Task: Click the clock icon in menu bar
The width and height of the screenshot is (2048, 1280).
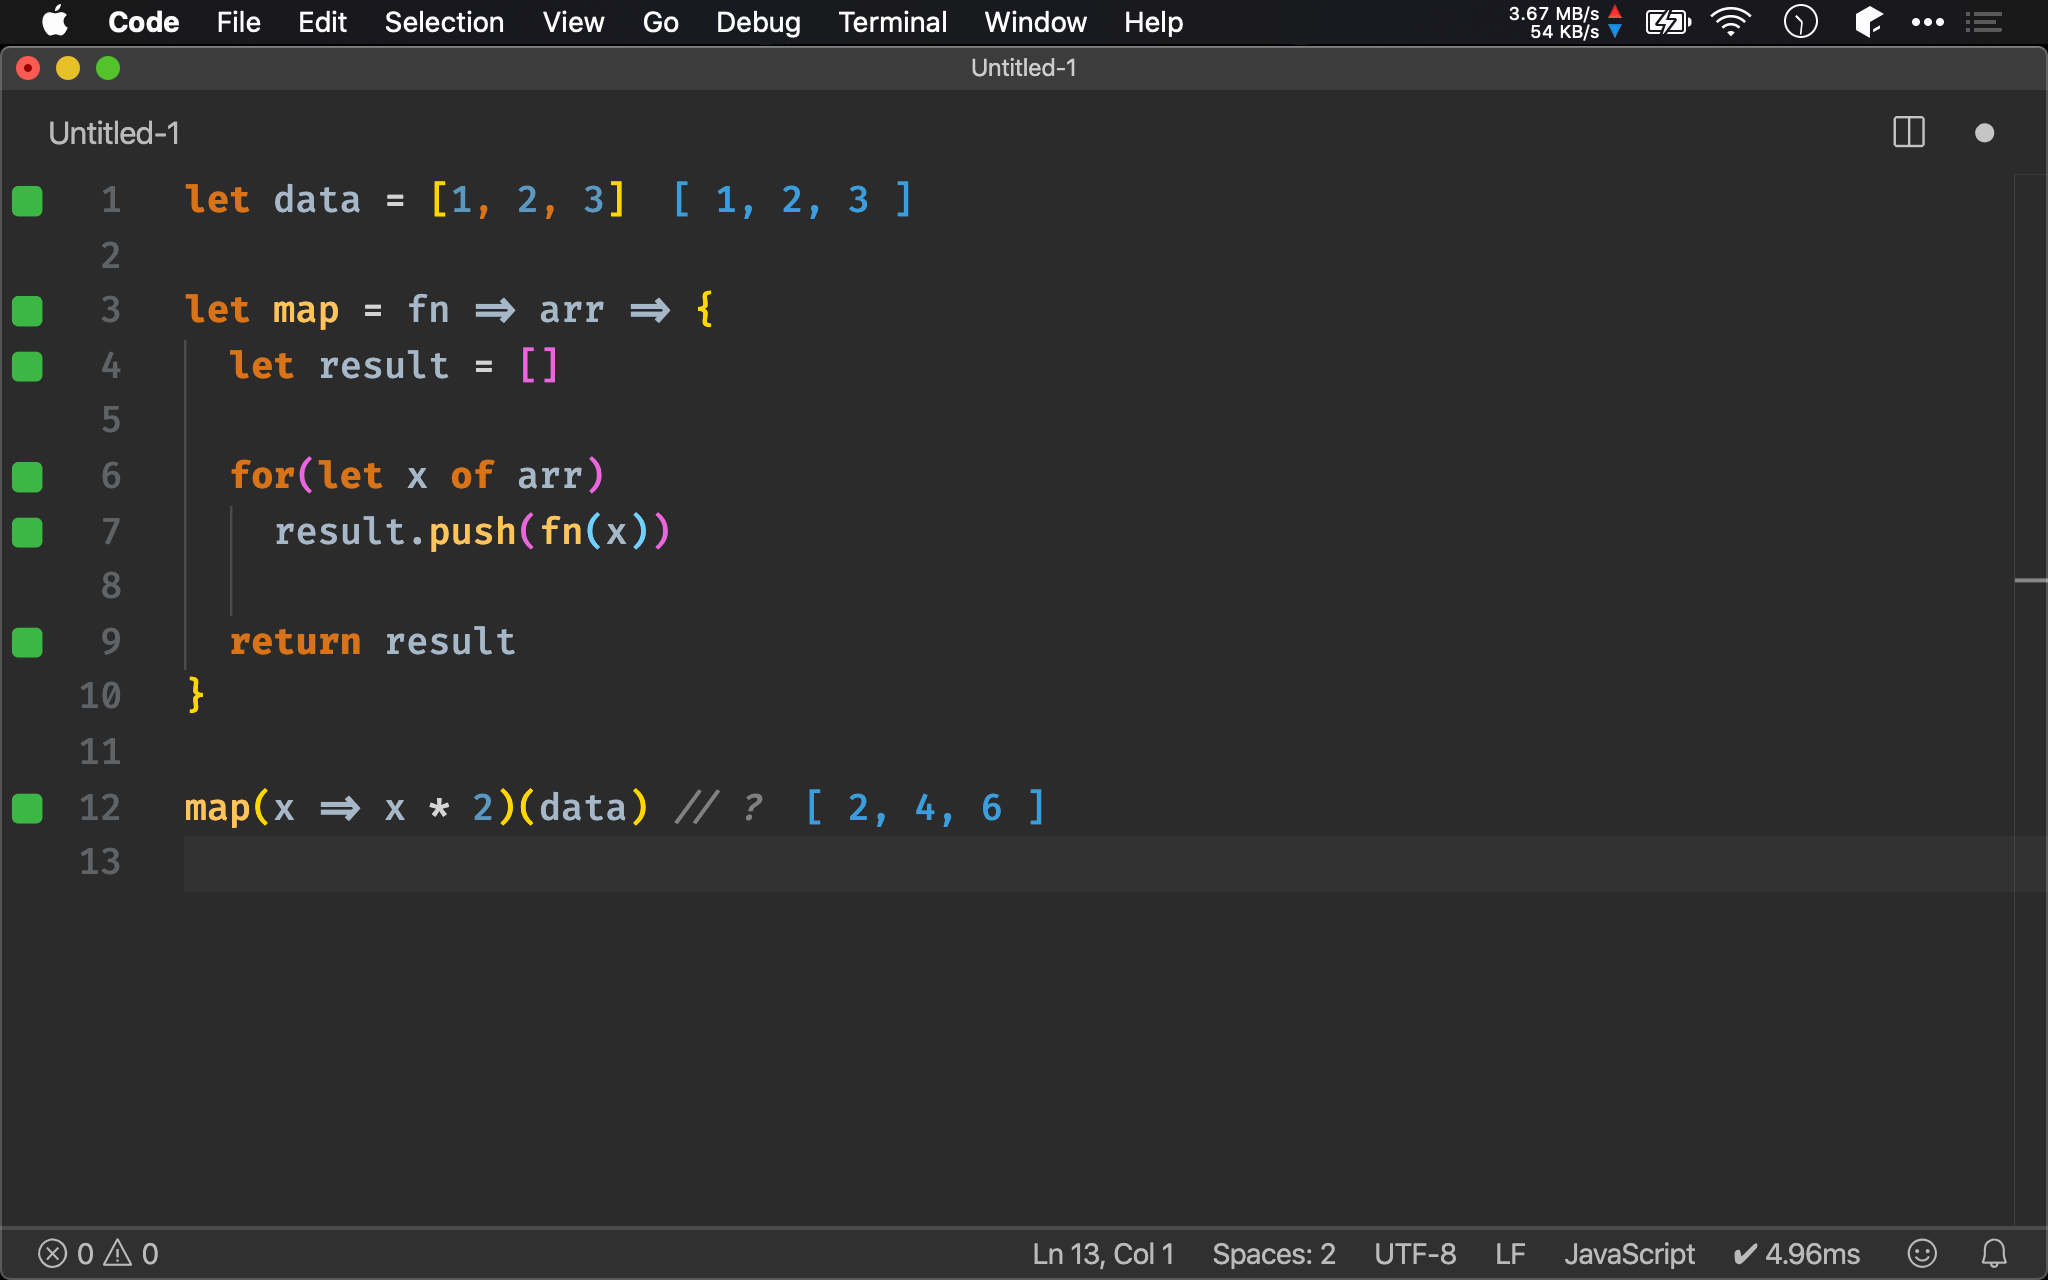Action: pos(1800,22)
